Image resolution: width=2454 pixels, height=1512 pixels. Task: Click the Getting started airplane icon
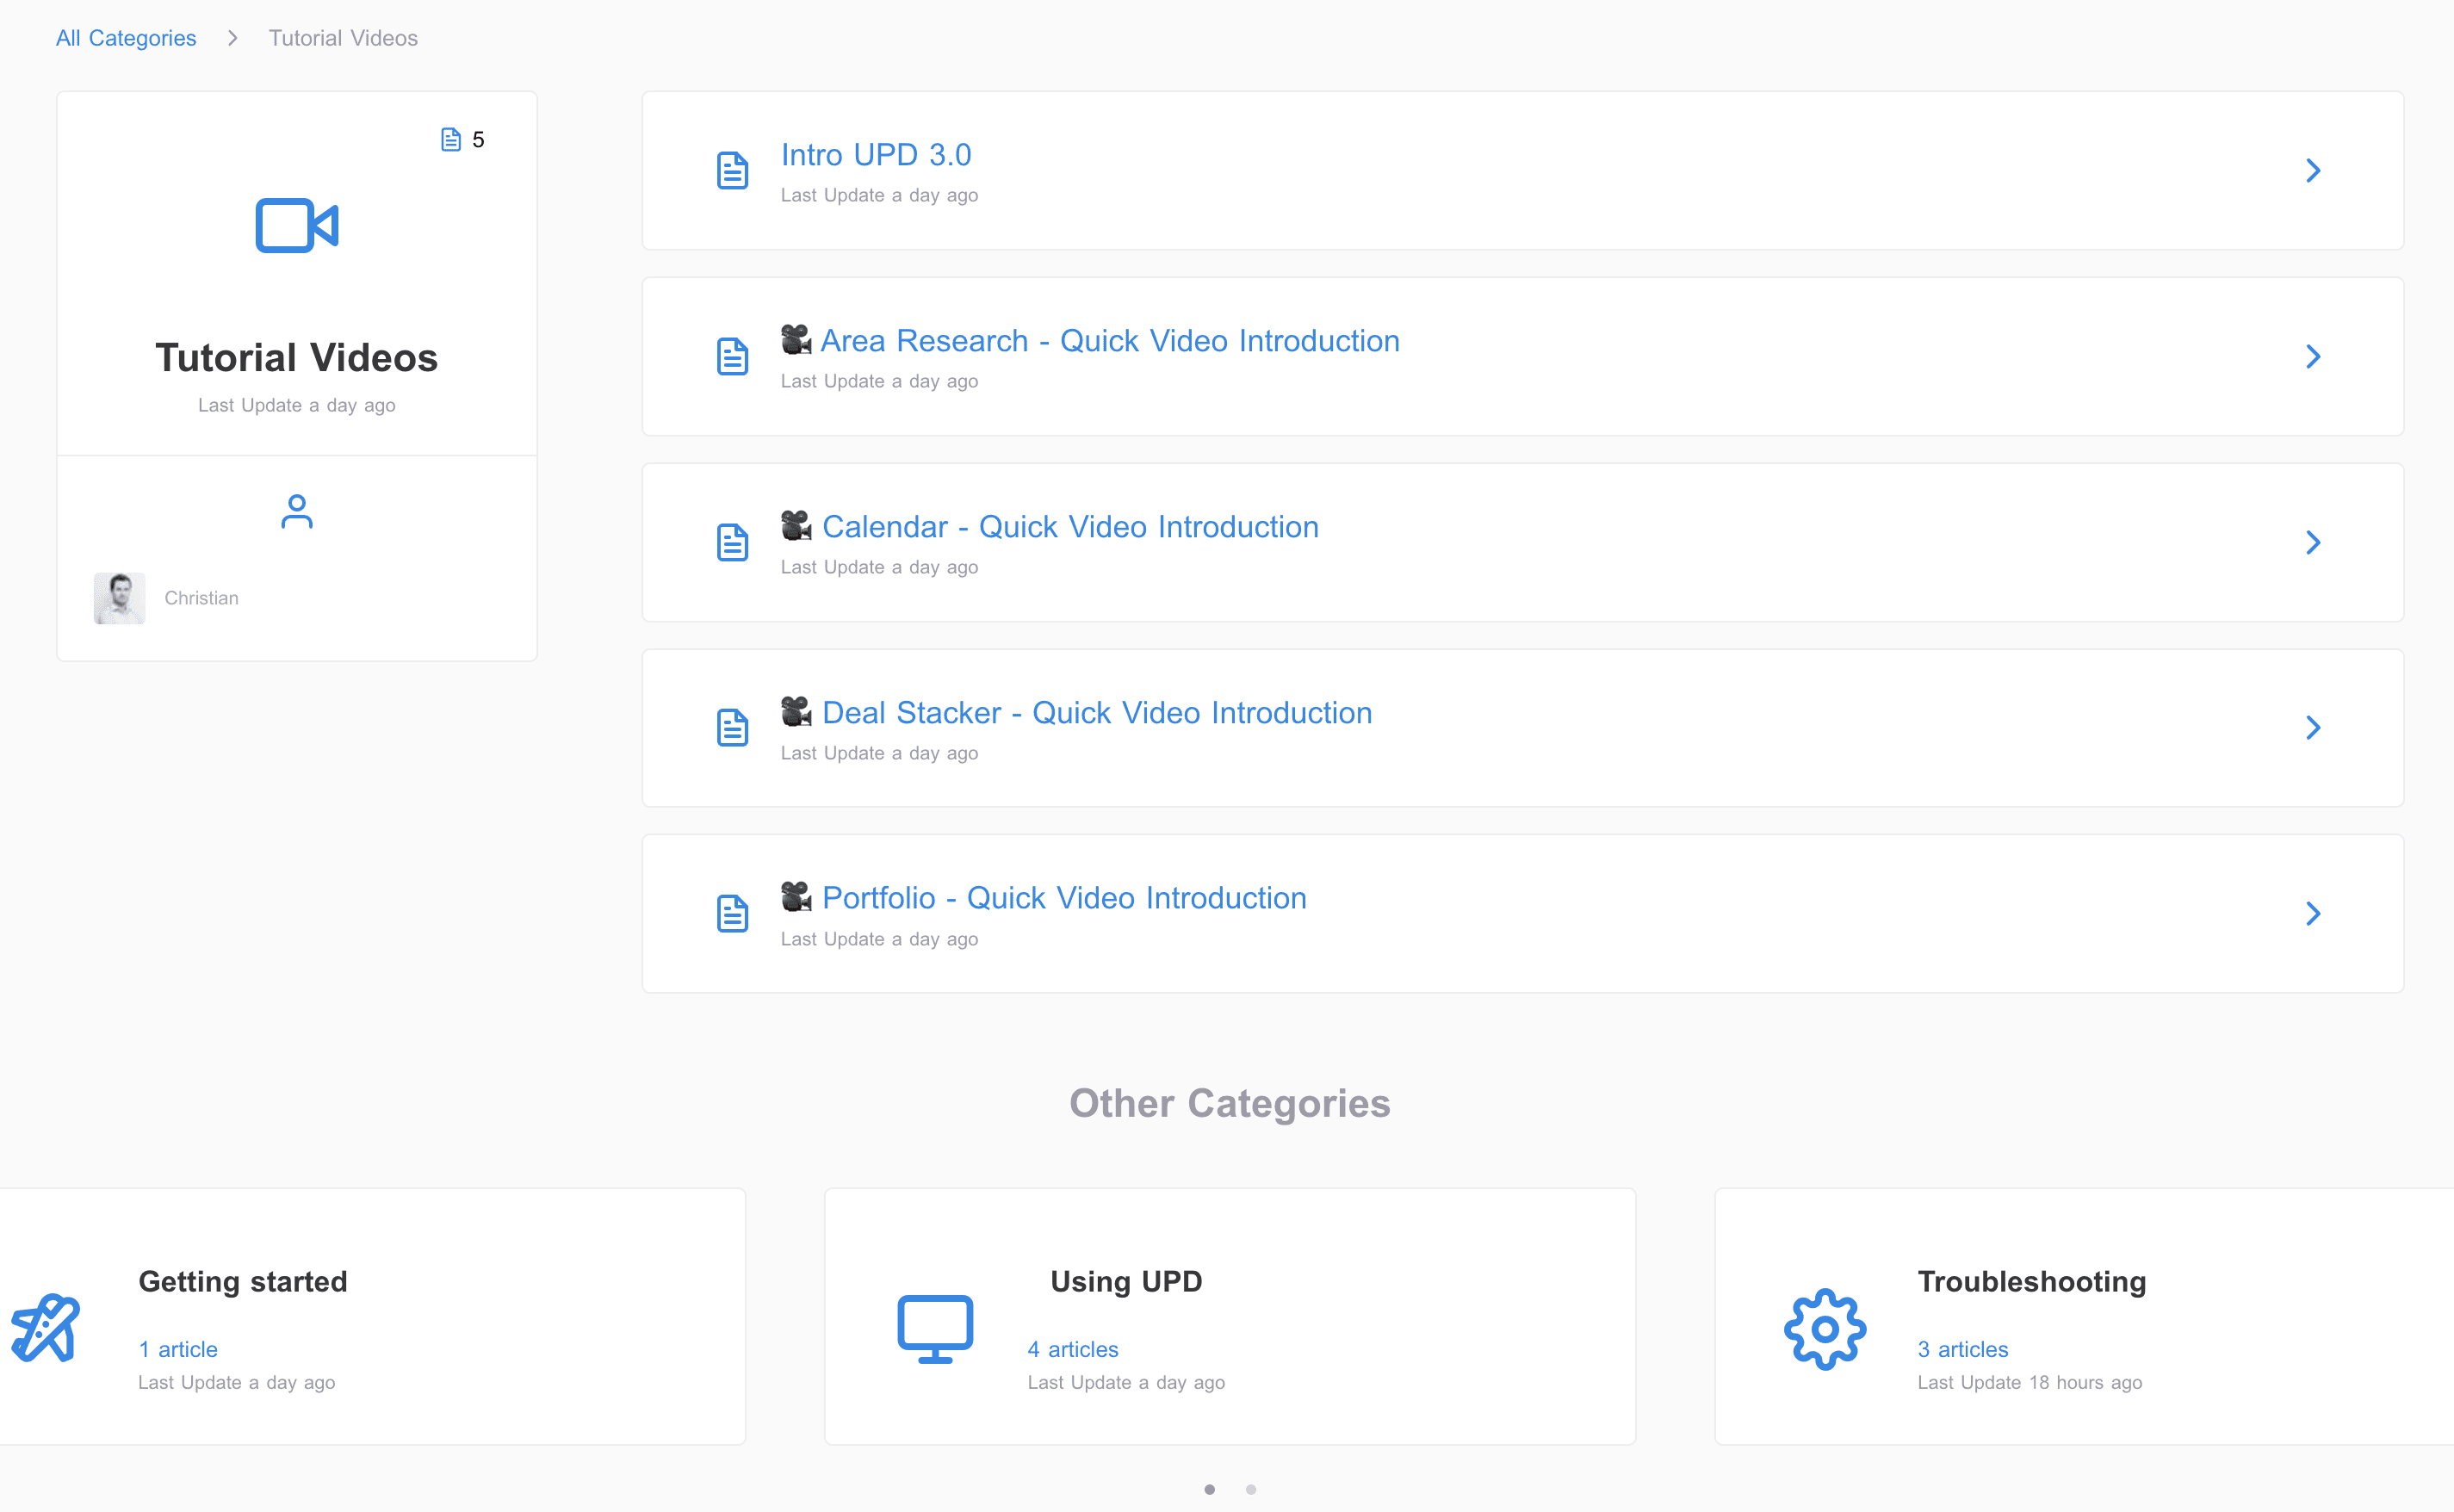[45, 1328]
